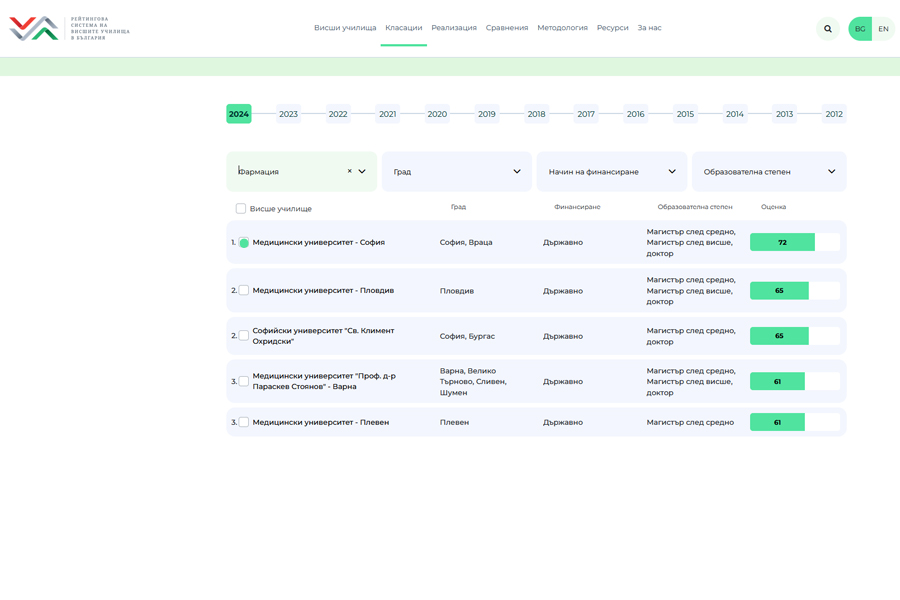This screenshot has height=600, width=900.
Task: Toggle the Висше училище select-all checkbox
Action: [241, 208]
